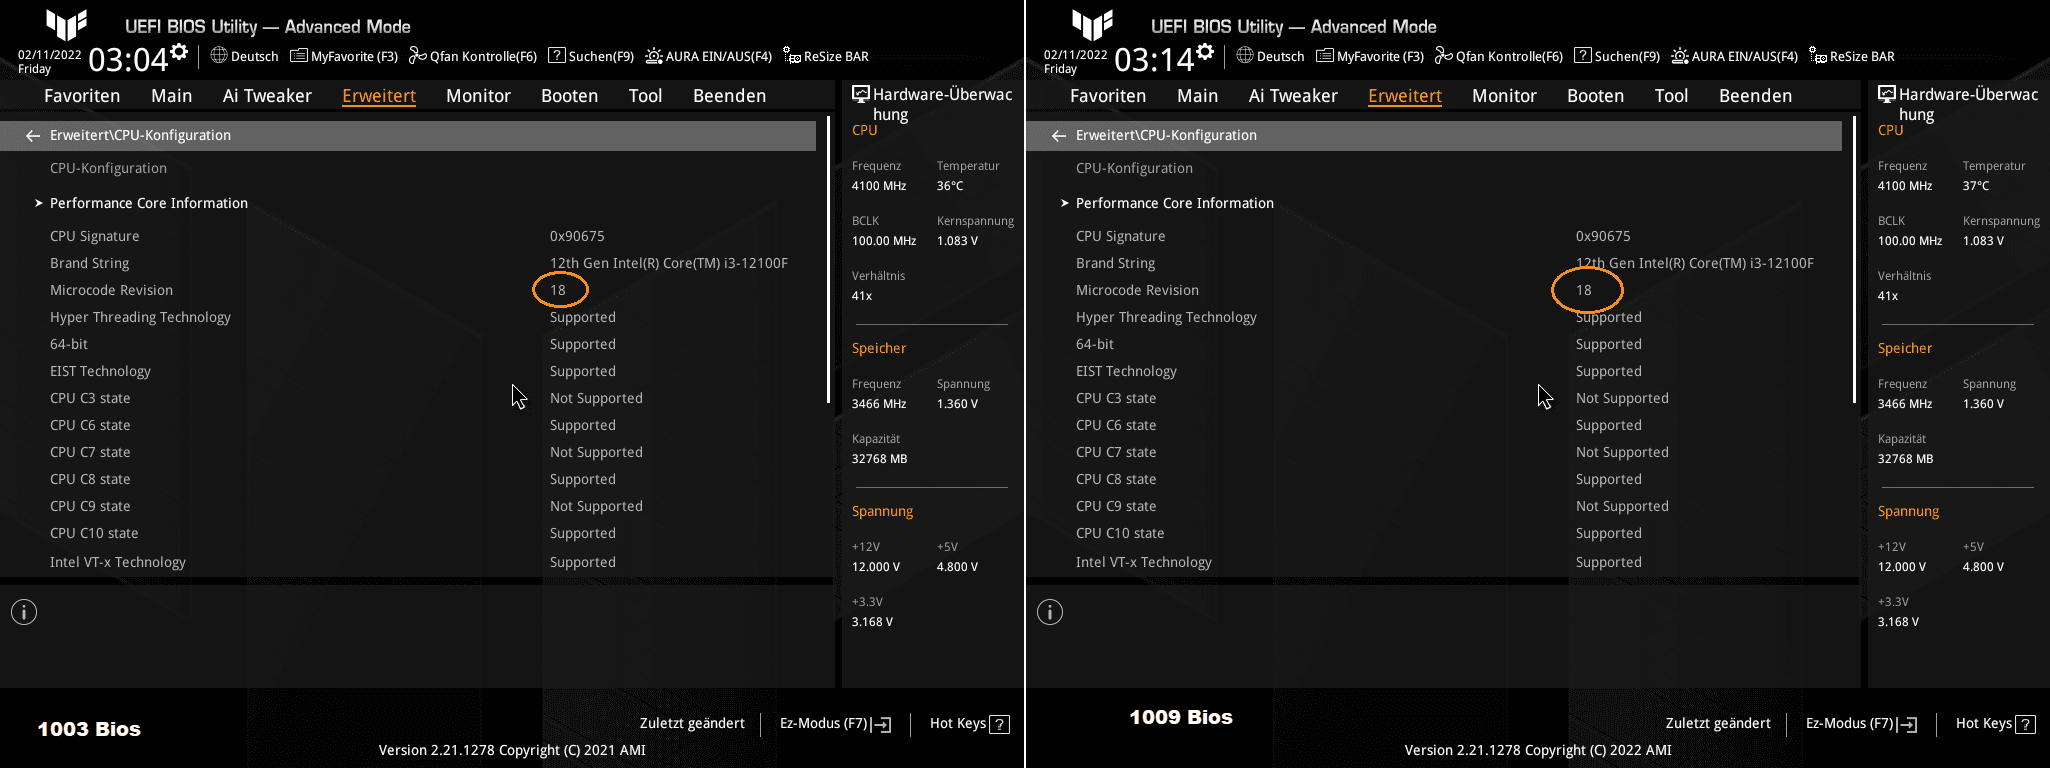Click CPU C10 state label in 1003 Bios
2050x768 pixels.
tap(94, 533)
